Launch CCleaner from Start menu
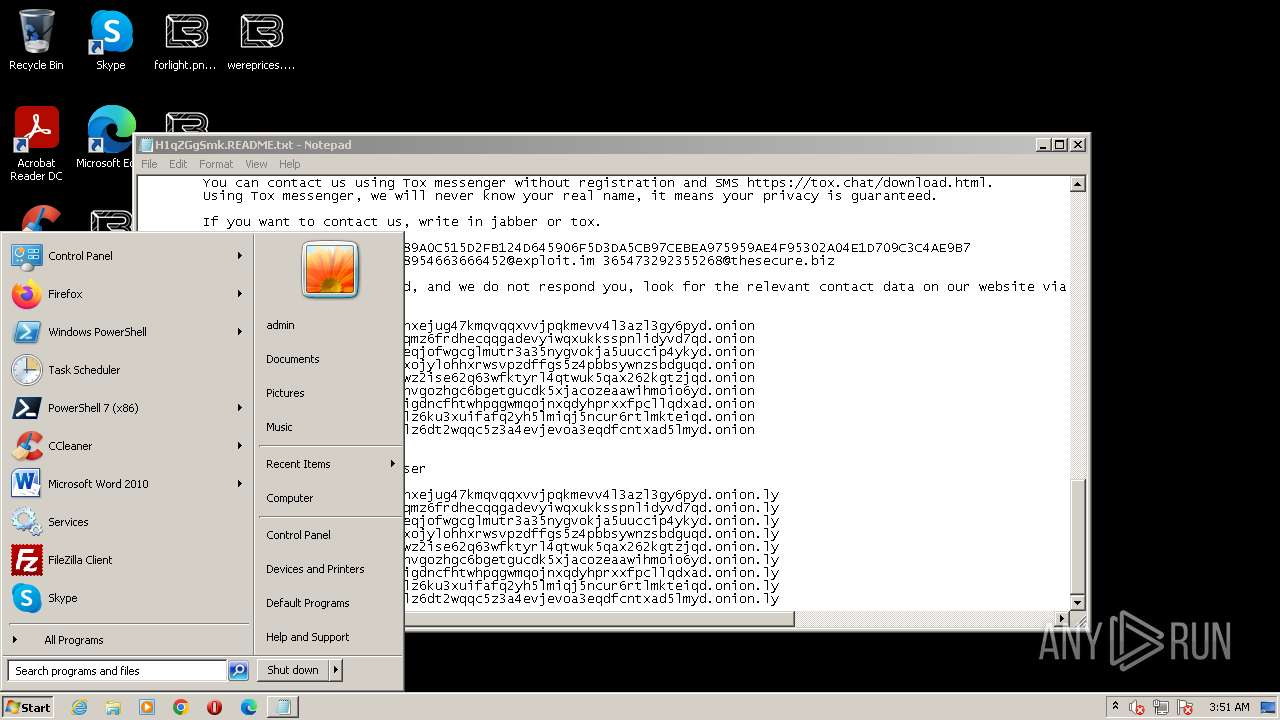This screenshot has height=720, width=1280. pos(128,446)
